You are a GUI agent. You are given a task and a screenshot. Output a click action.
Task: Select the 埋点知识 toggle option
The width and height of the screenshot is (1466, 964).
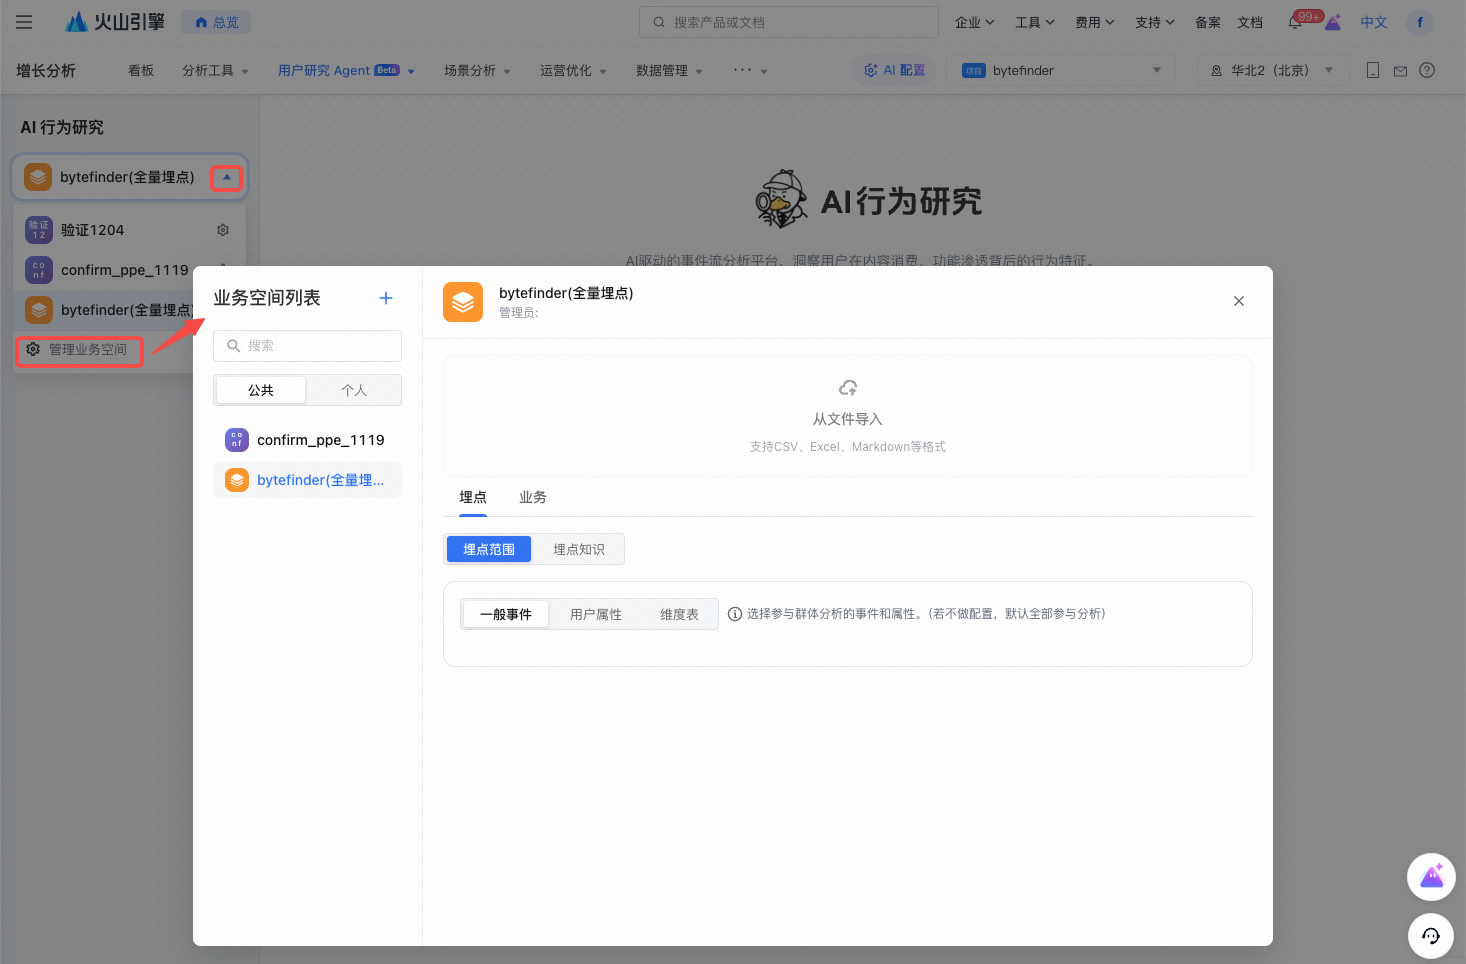click(578, 549)
